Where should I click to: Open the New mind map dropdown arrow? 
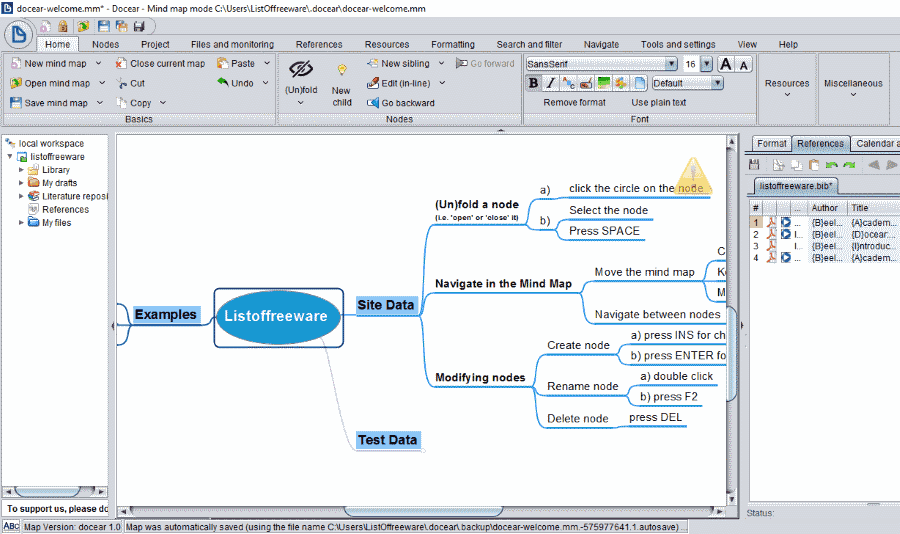click(98, 63)
